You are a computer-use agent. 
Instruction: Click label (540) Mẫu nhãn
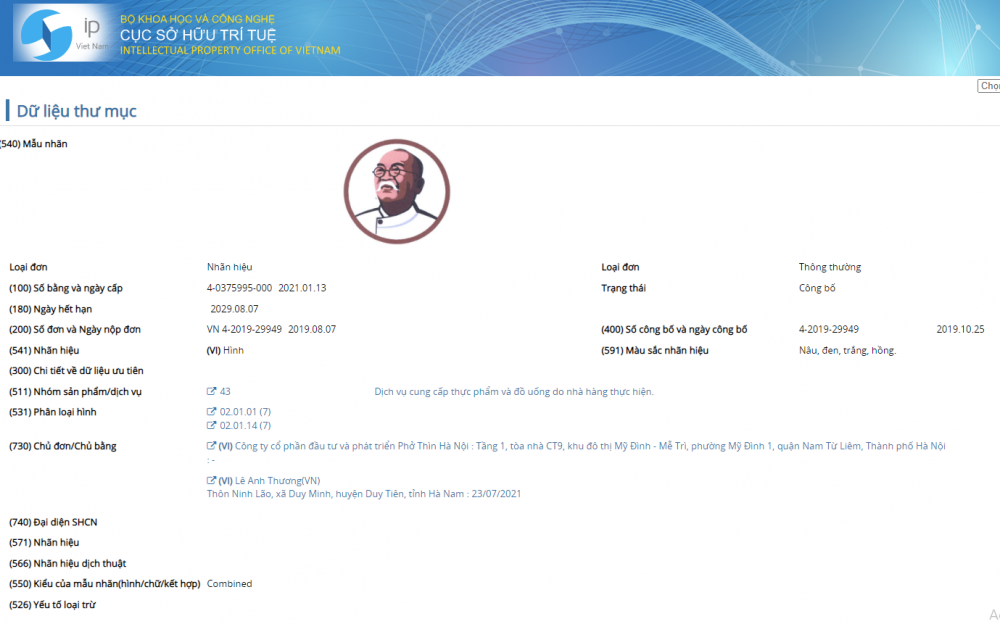click(x=34, y=144)
